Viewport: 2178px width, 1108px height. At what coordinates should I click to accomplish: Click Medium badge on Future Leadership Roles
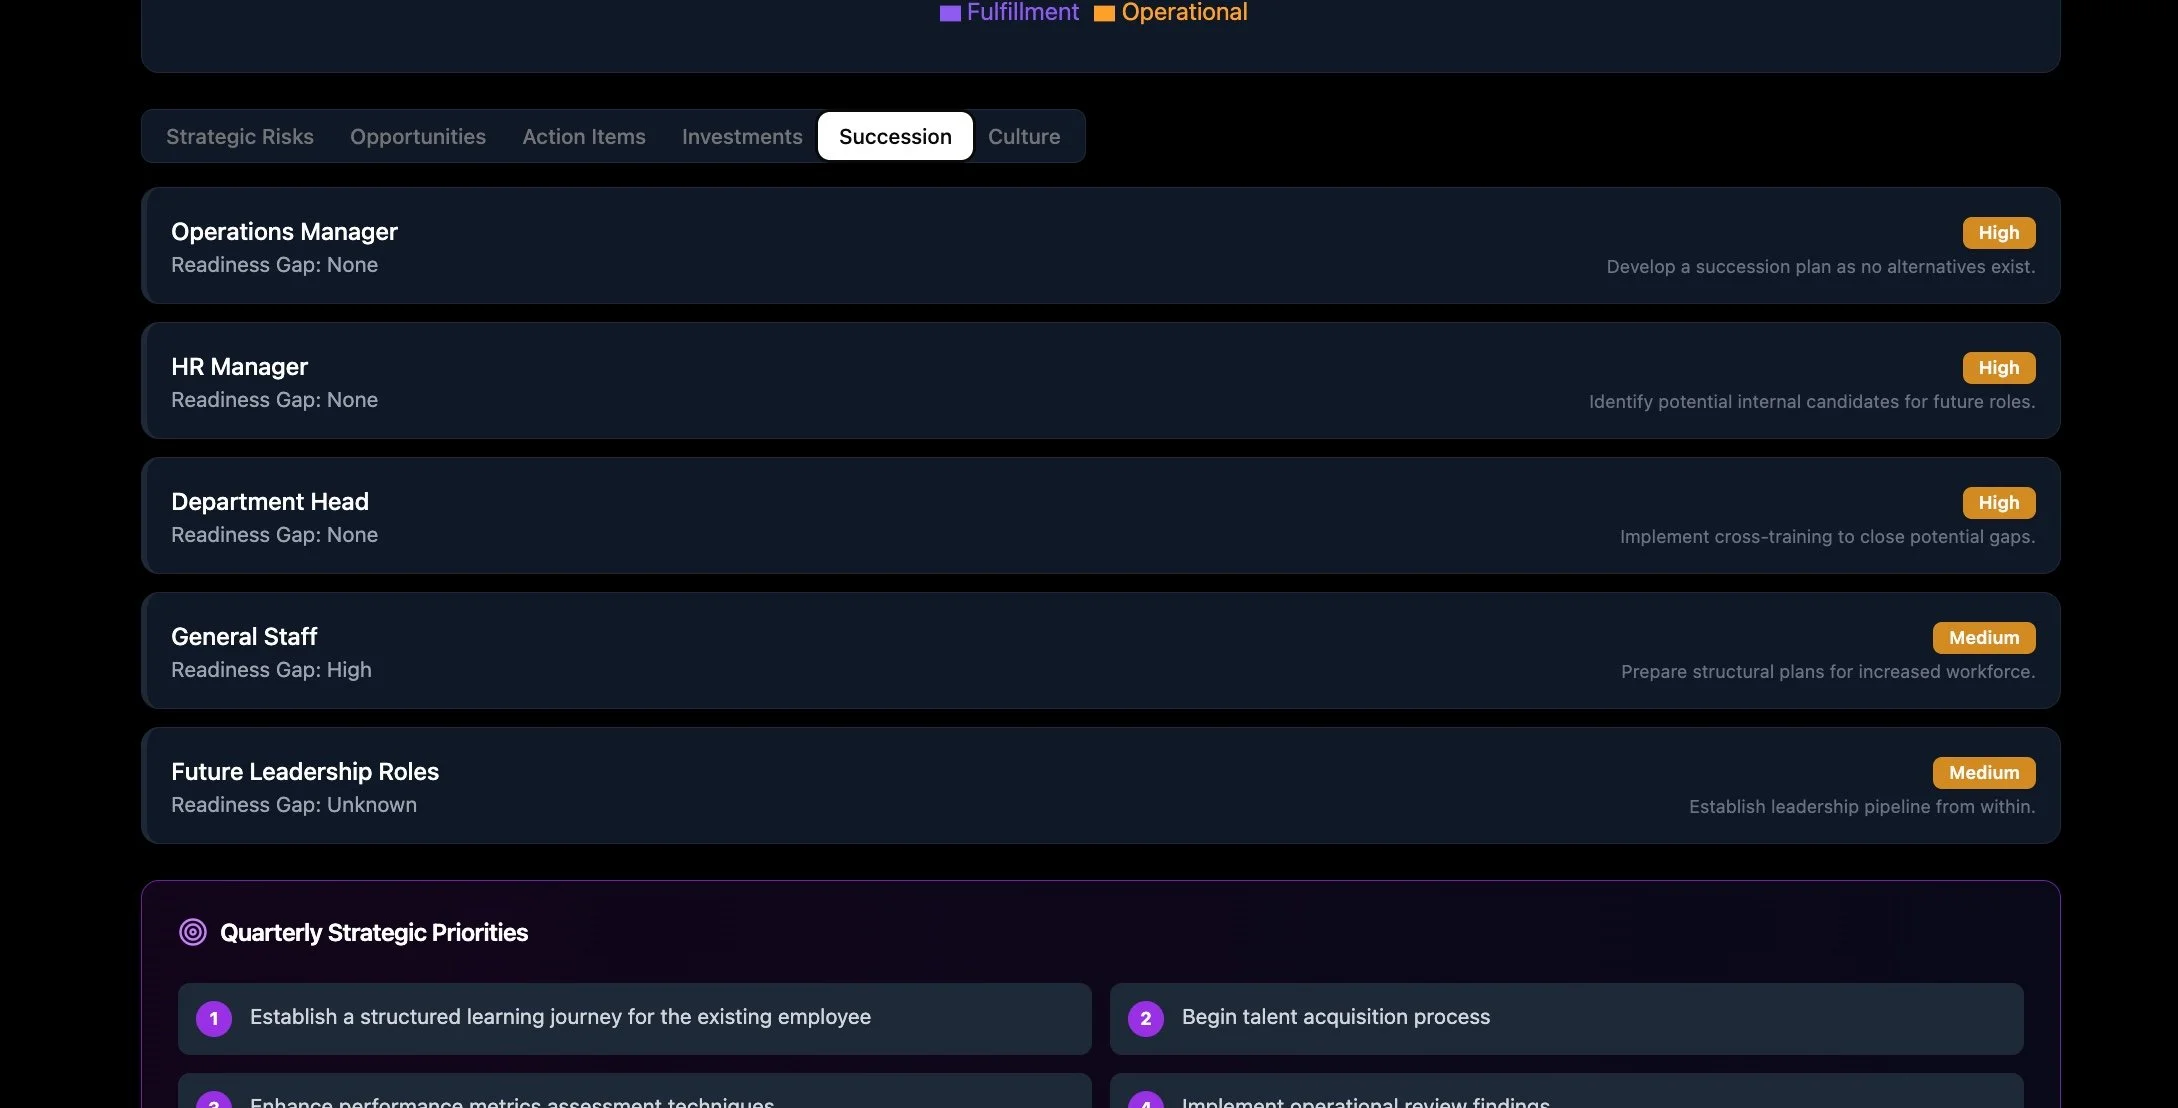(x=1983, y=772)
